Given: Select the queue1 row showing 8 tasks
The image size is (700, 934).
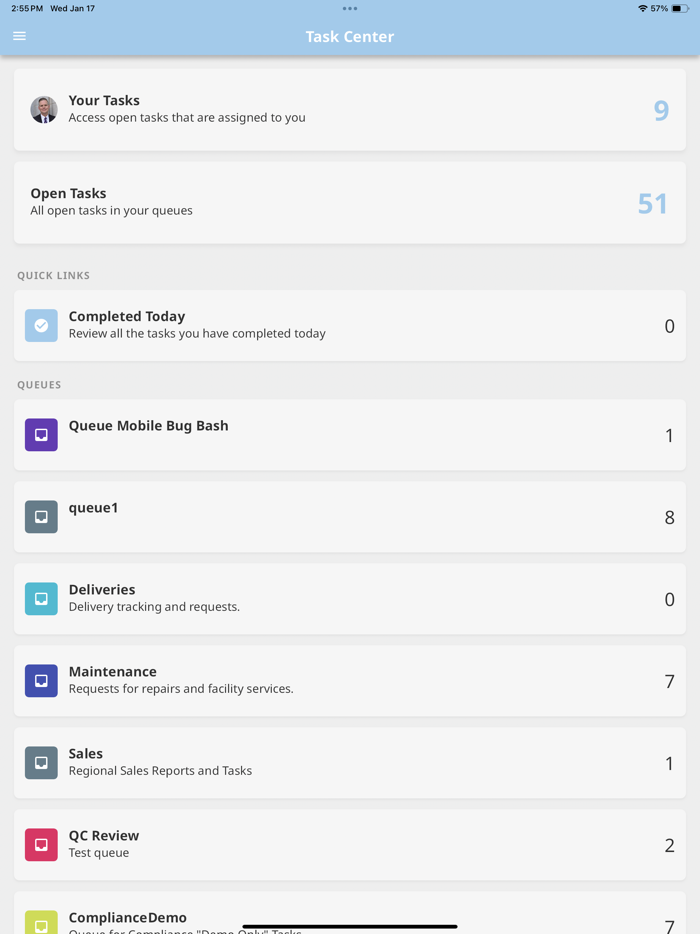Looking at the screenshot, I should pyautogui.click(x=350, y=517).
